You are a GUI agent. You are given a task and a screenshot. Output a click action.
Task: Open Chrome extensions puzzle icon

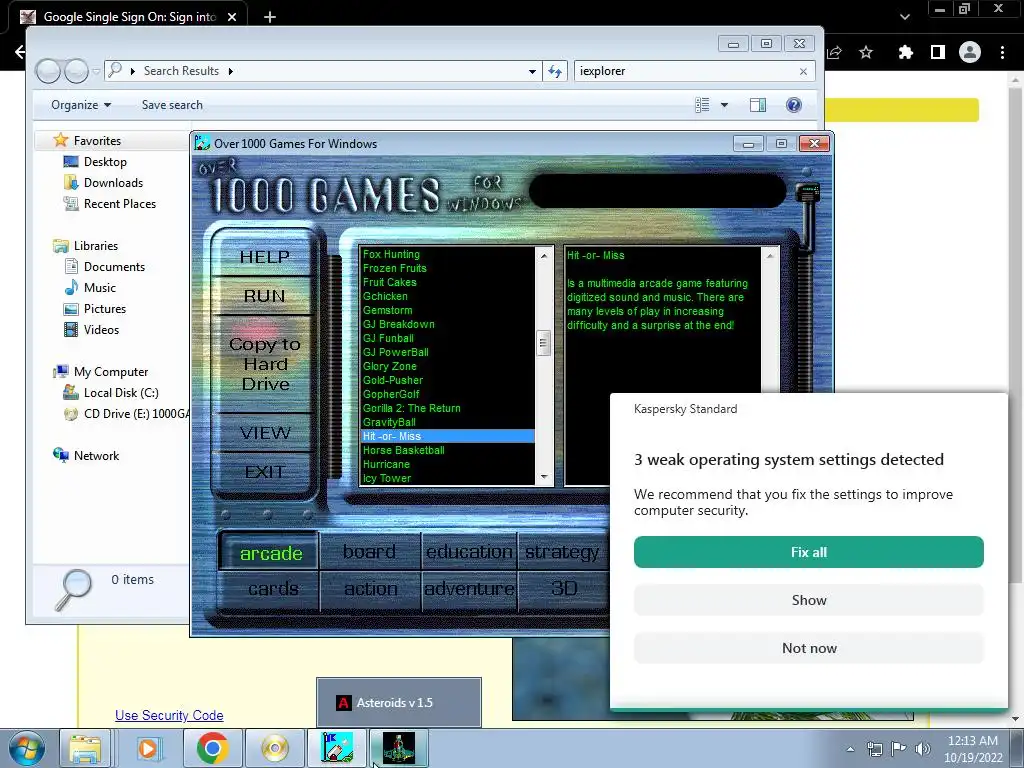(905, 52)
